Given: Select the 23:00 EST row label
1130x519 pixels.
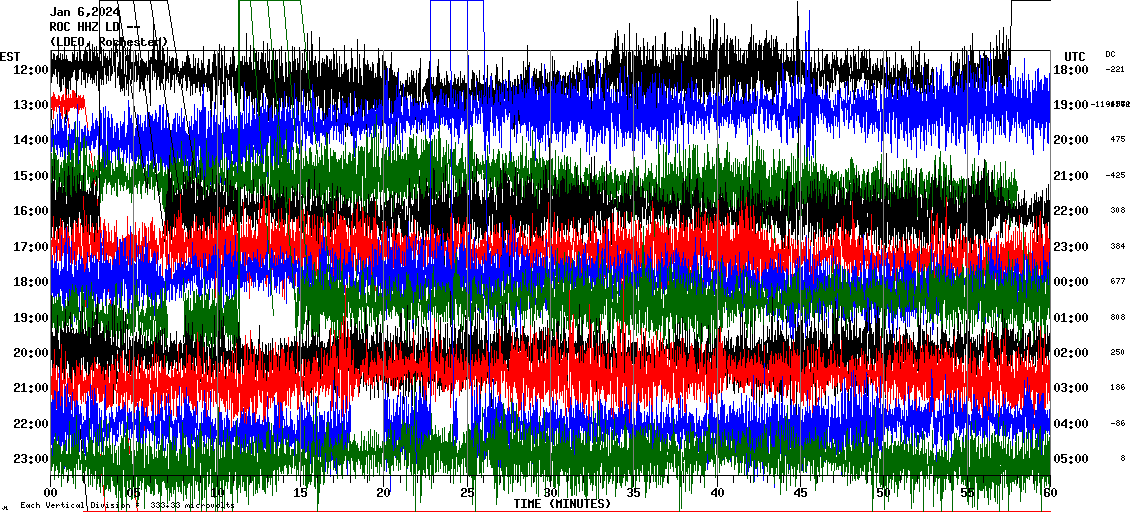Looking at the screenshot, I should coord(30,459).
